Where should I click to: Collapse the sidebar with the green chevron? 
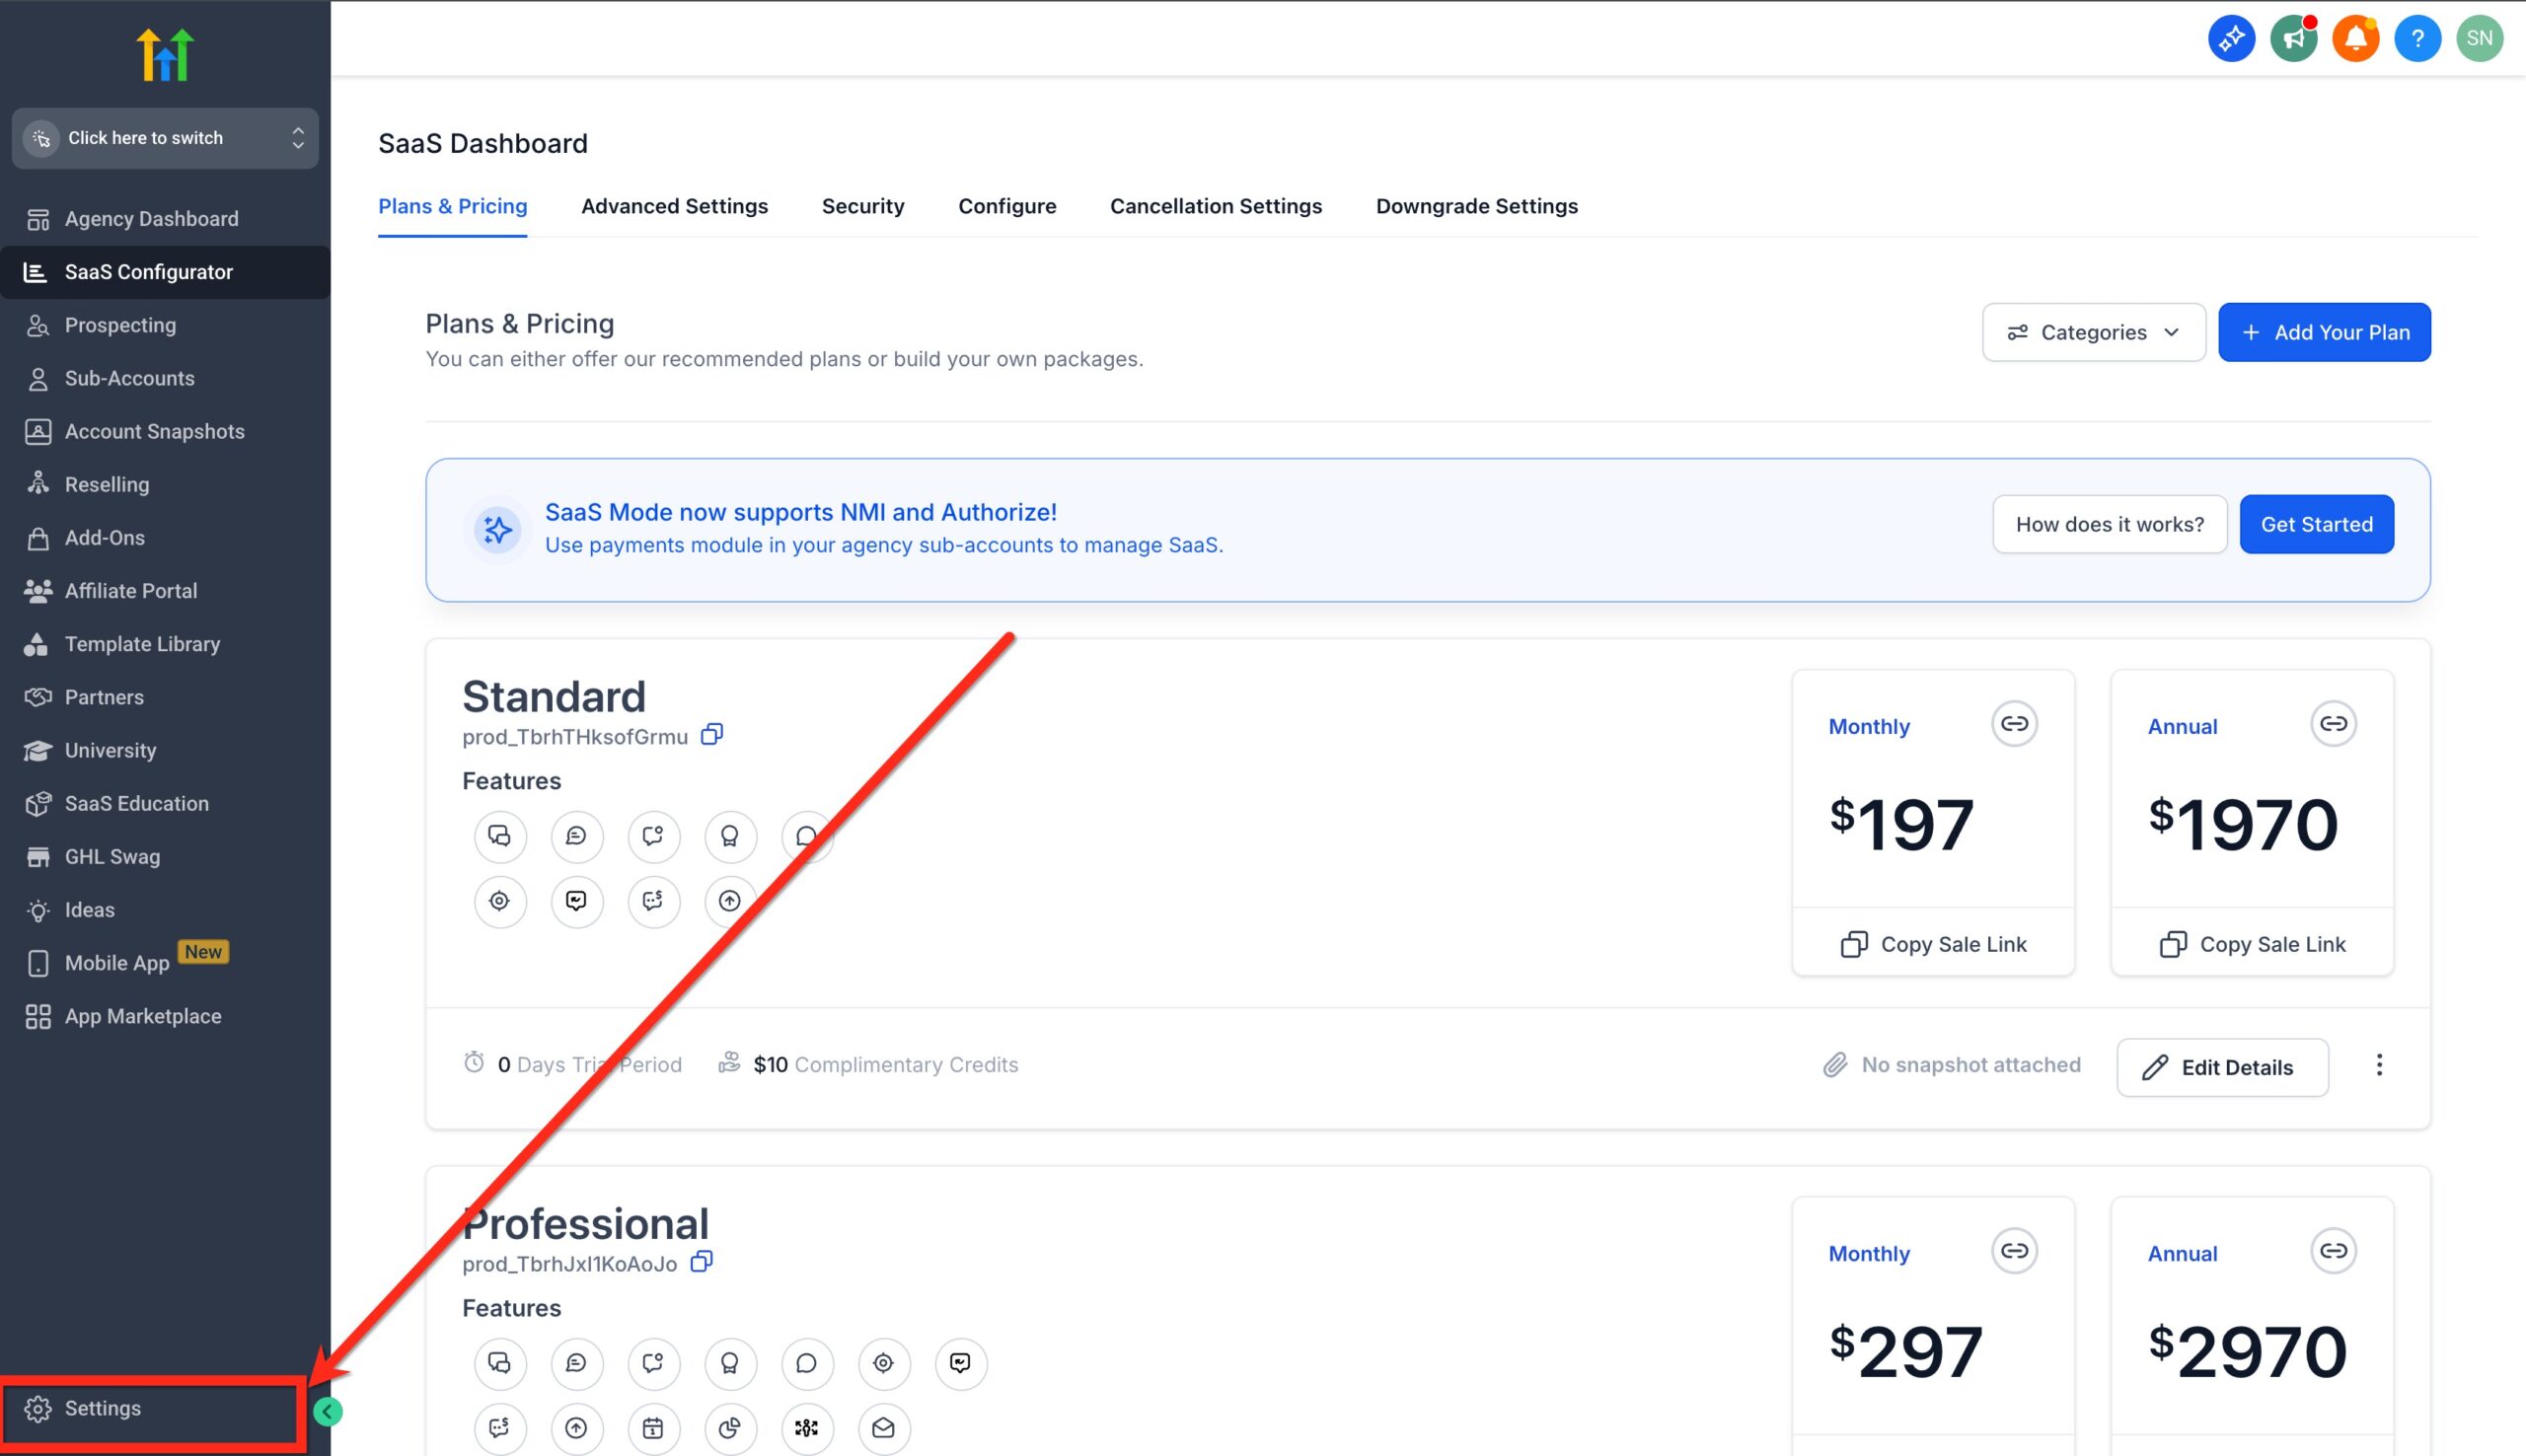point(328,1412)
